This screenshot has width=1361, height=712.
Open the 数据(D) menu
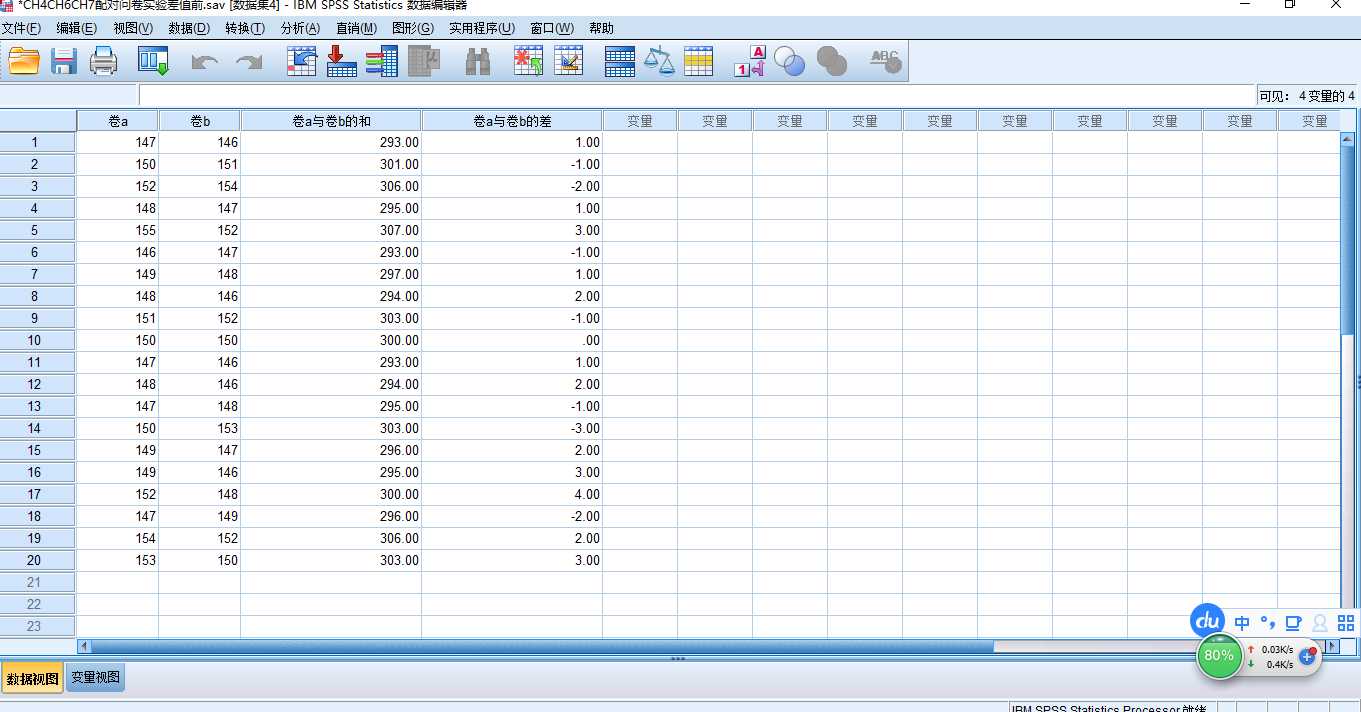tap(189, 28)
